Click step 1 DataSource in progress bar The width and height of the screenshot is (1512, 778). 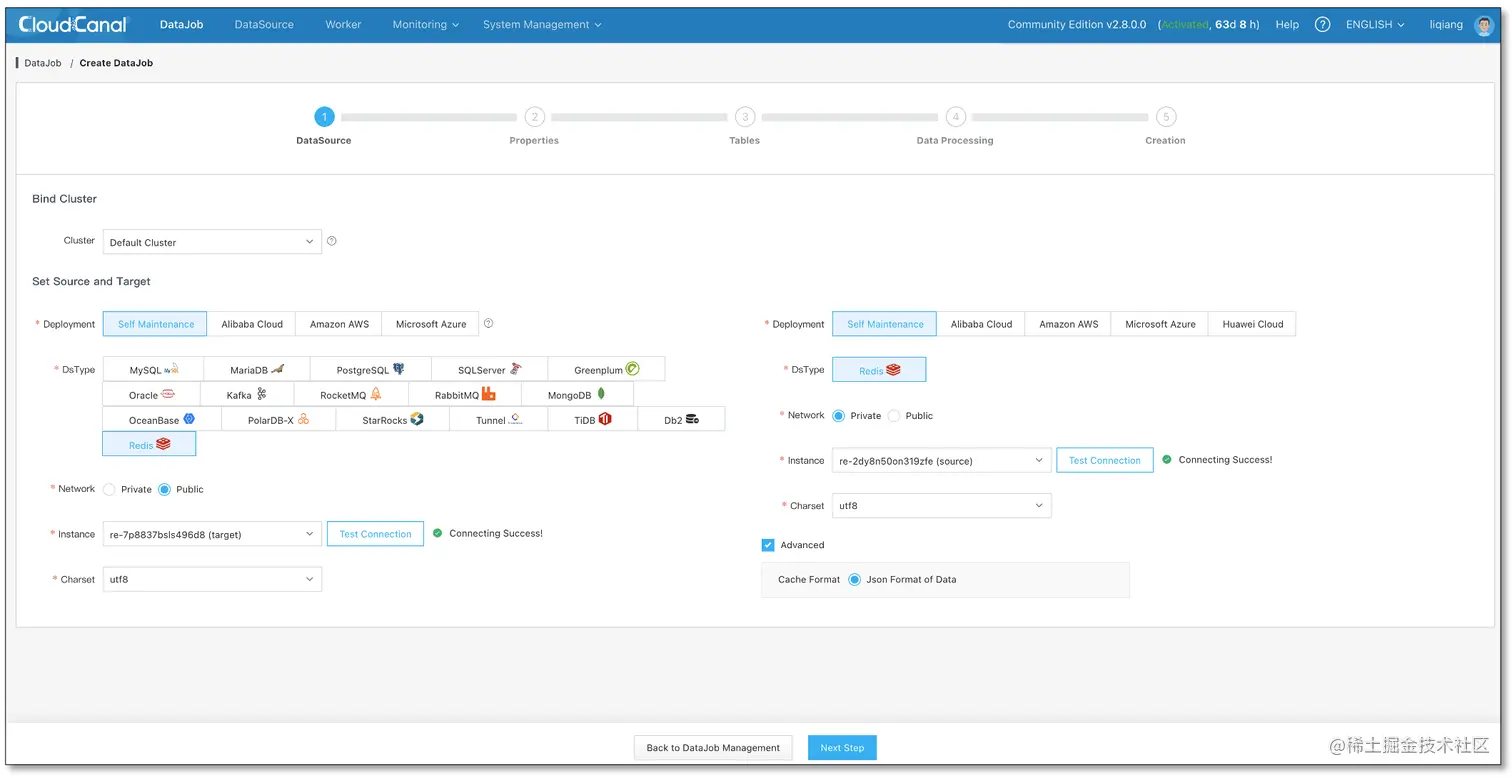tap(324, 117)
